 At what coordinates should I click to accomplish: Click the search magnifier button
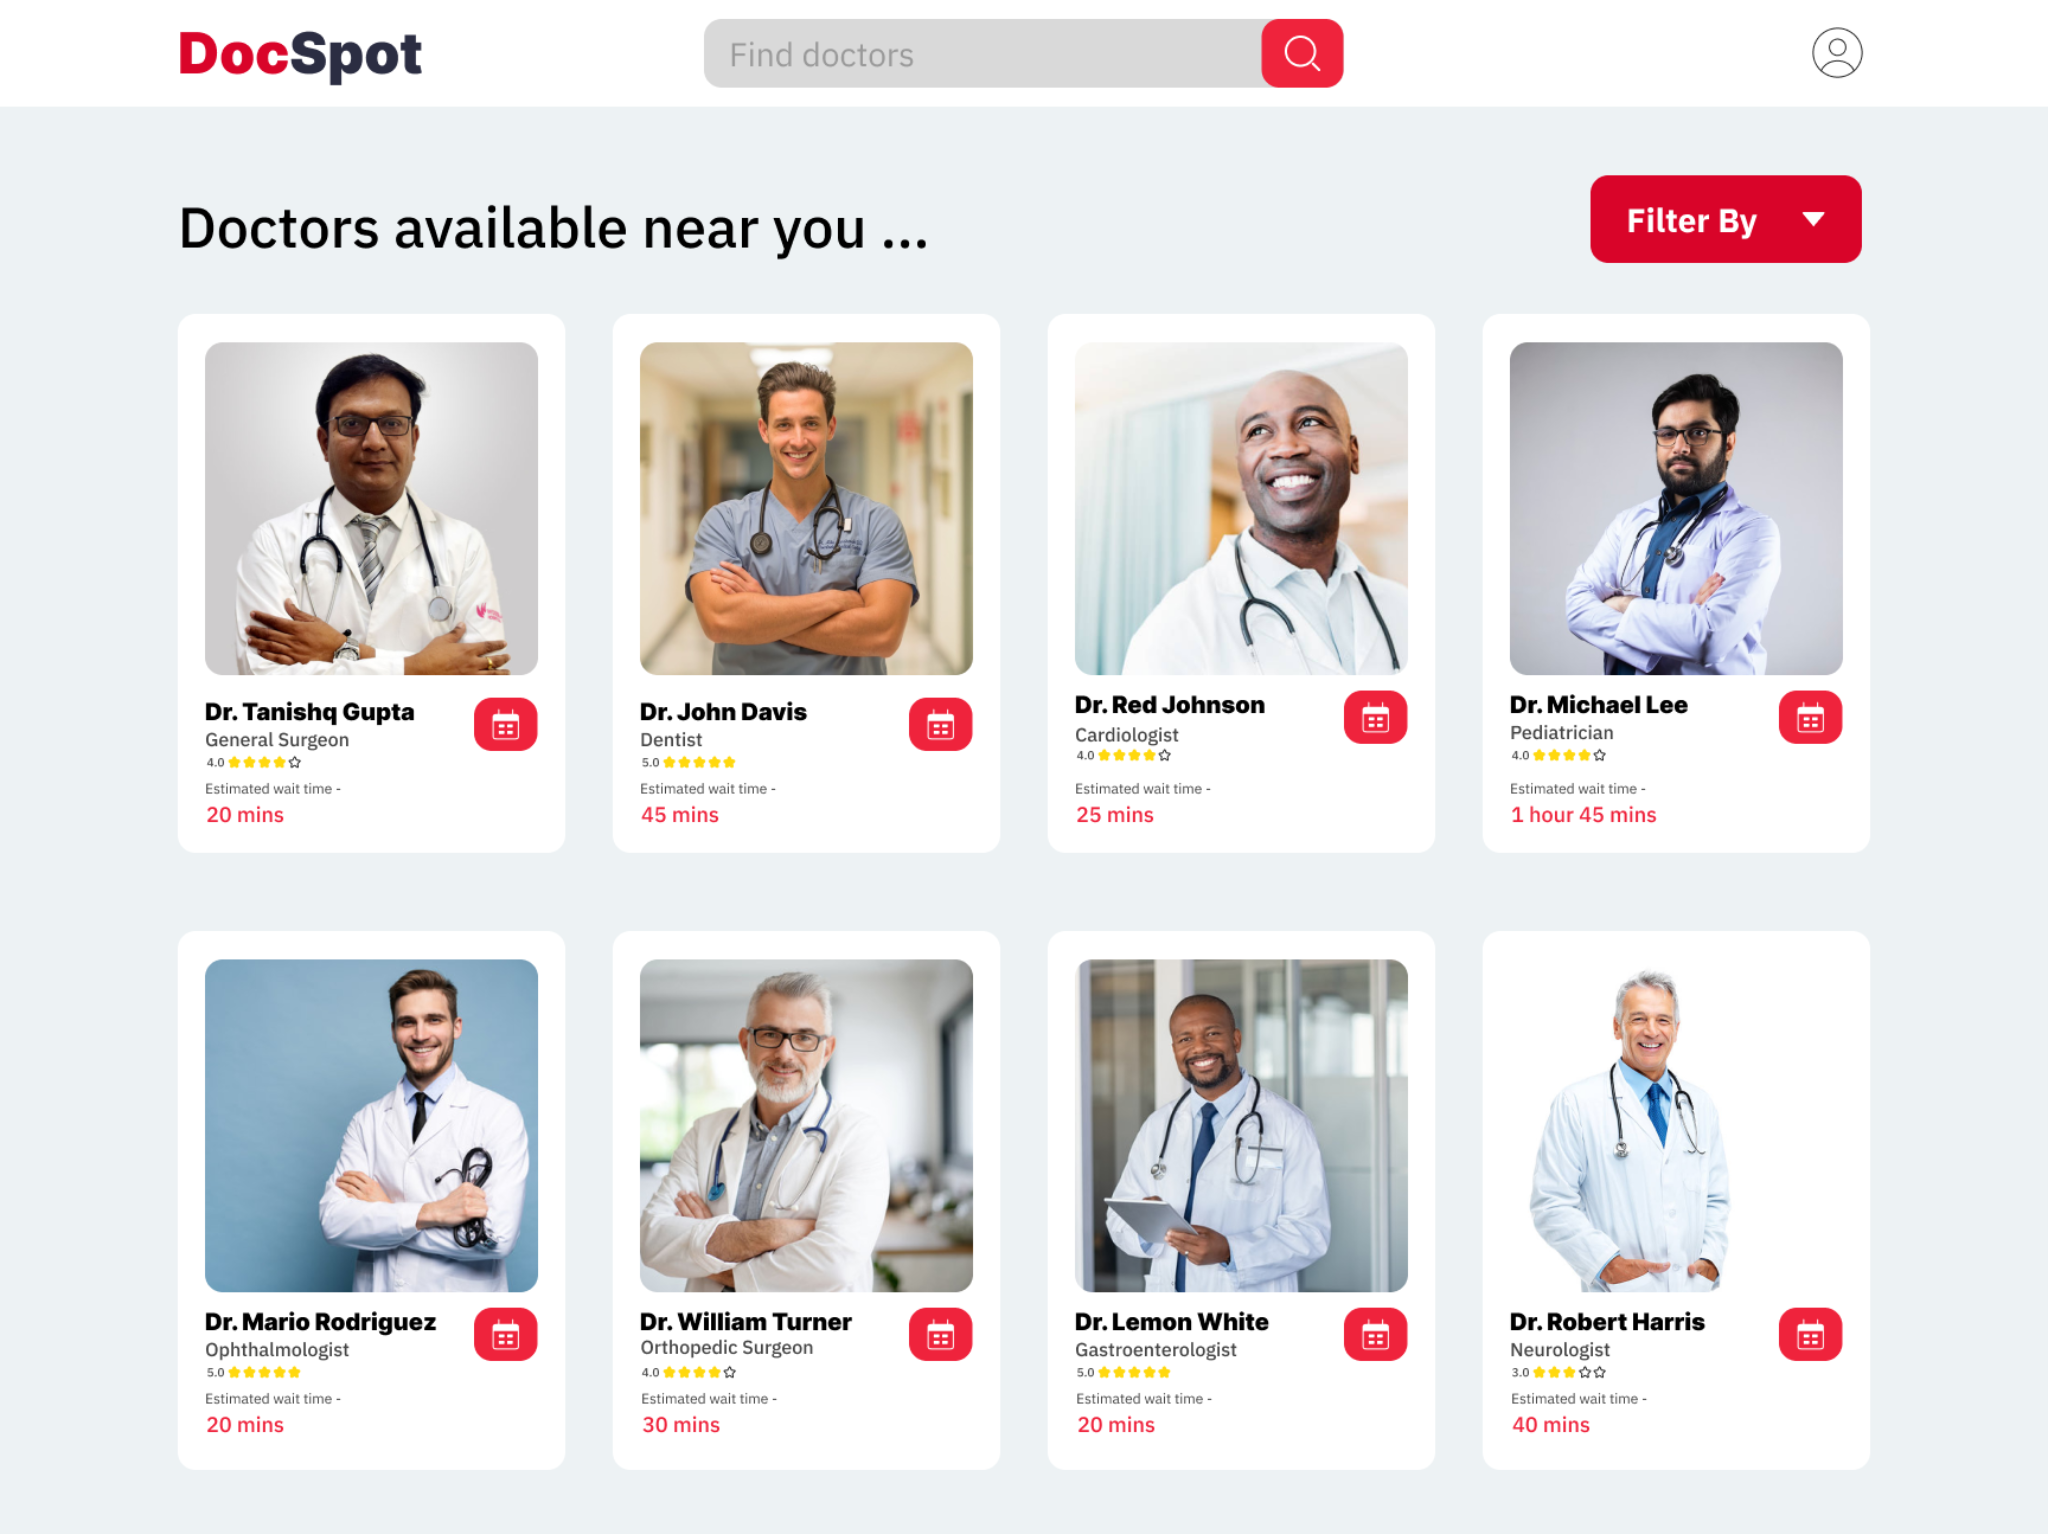(x=1302, y=53)
